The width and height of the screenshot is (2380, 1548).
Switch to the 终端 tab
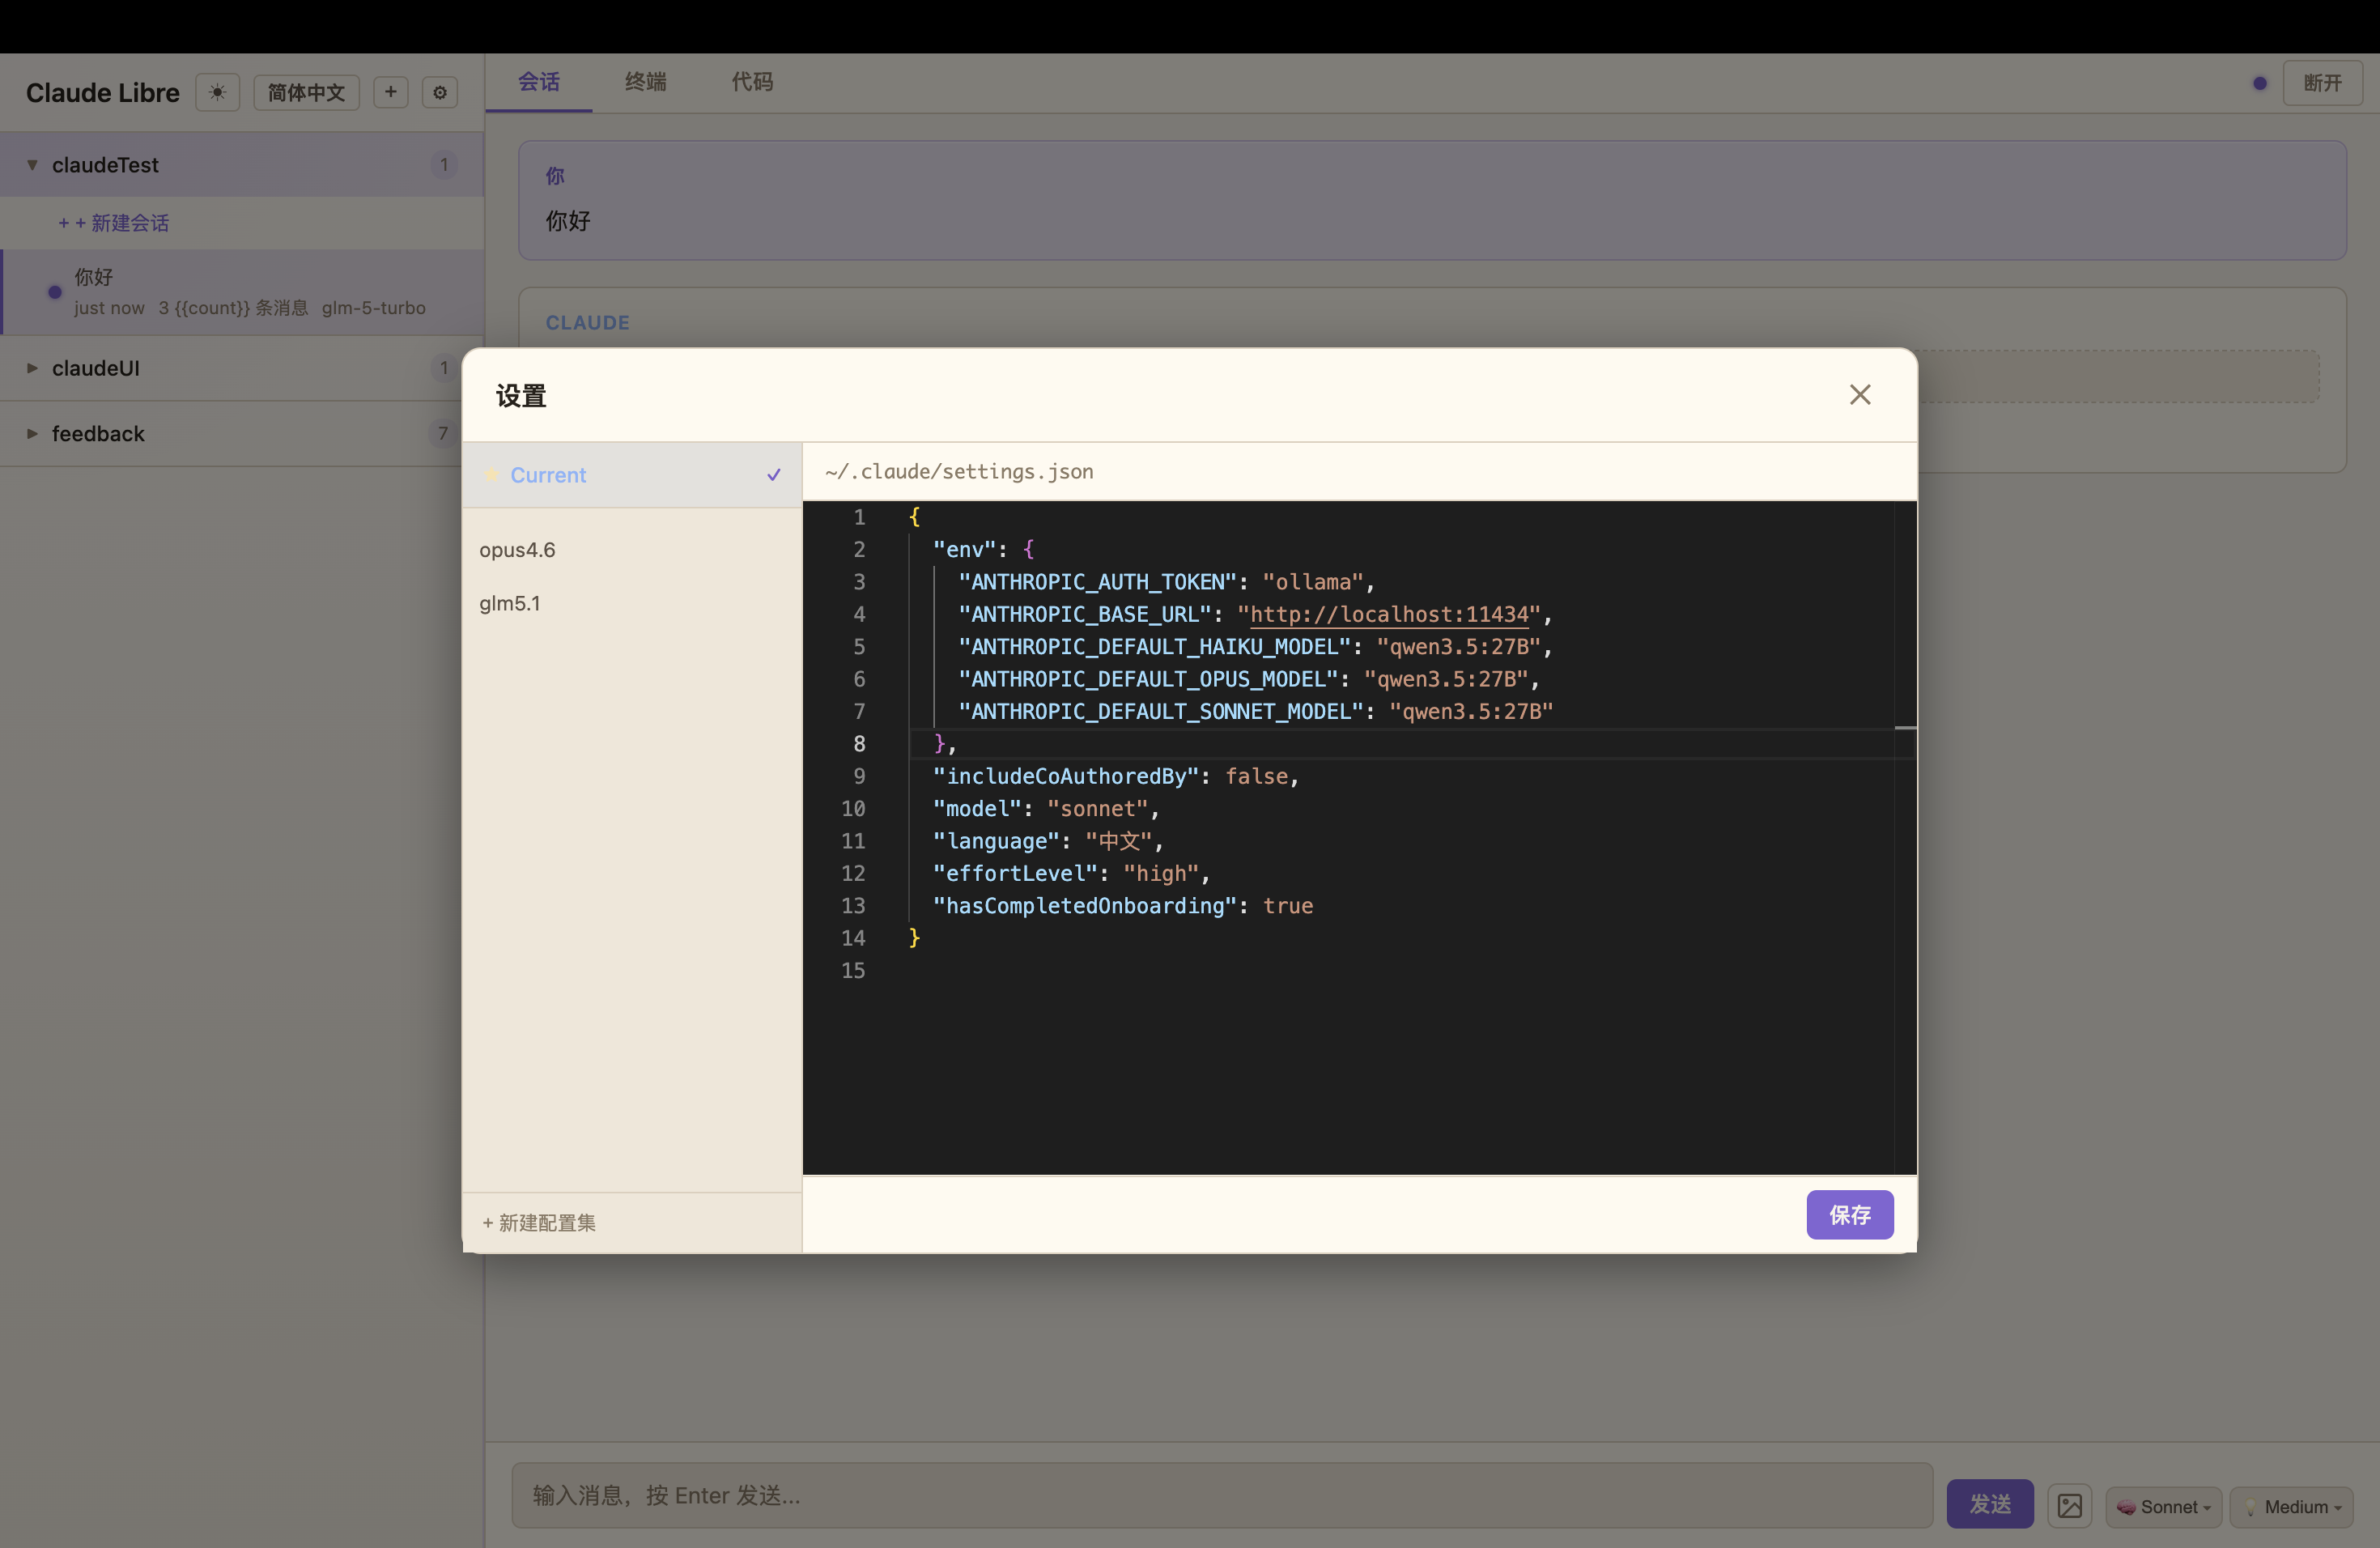click(x=645, y=82)
